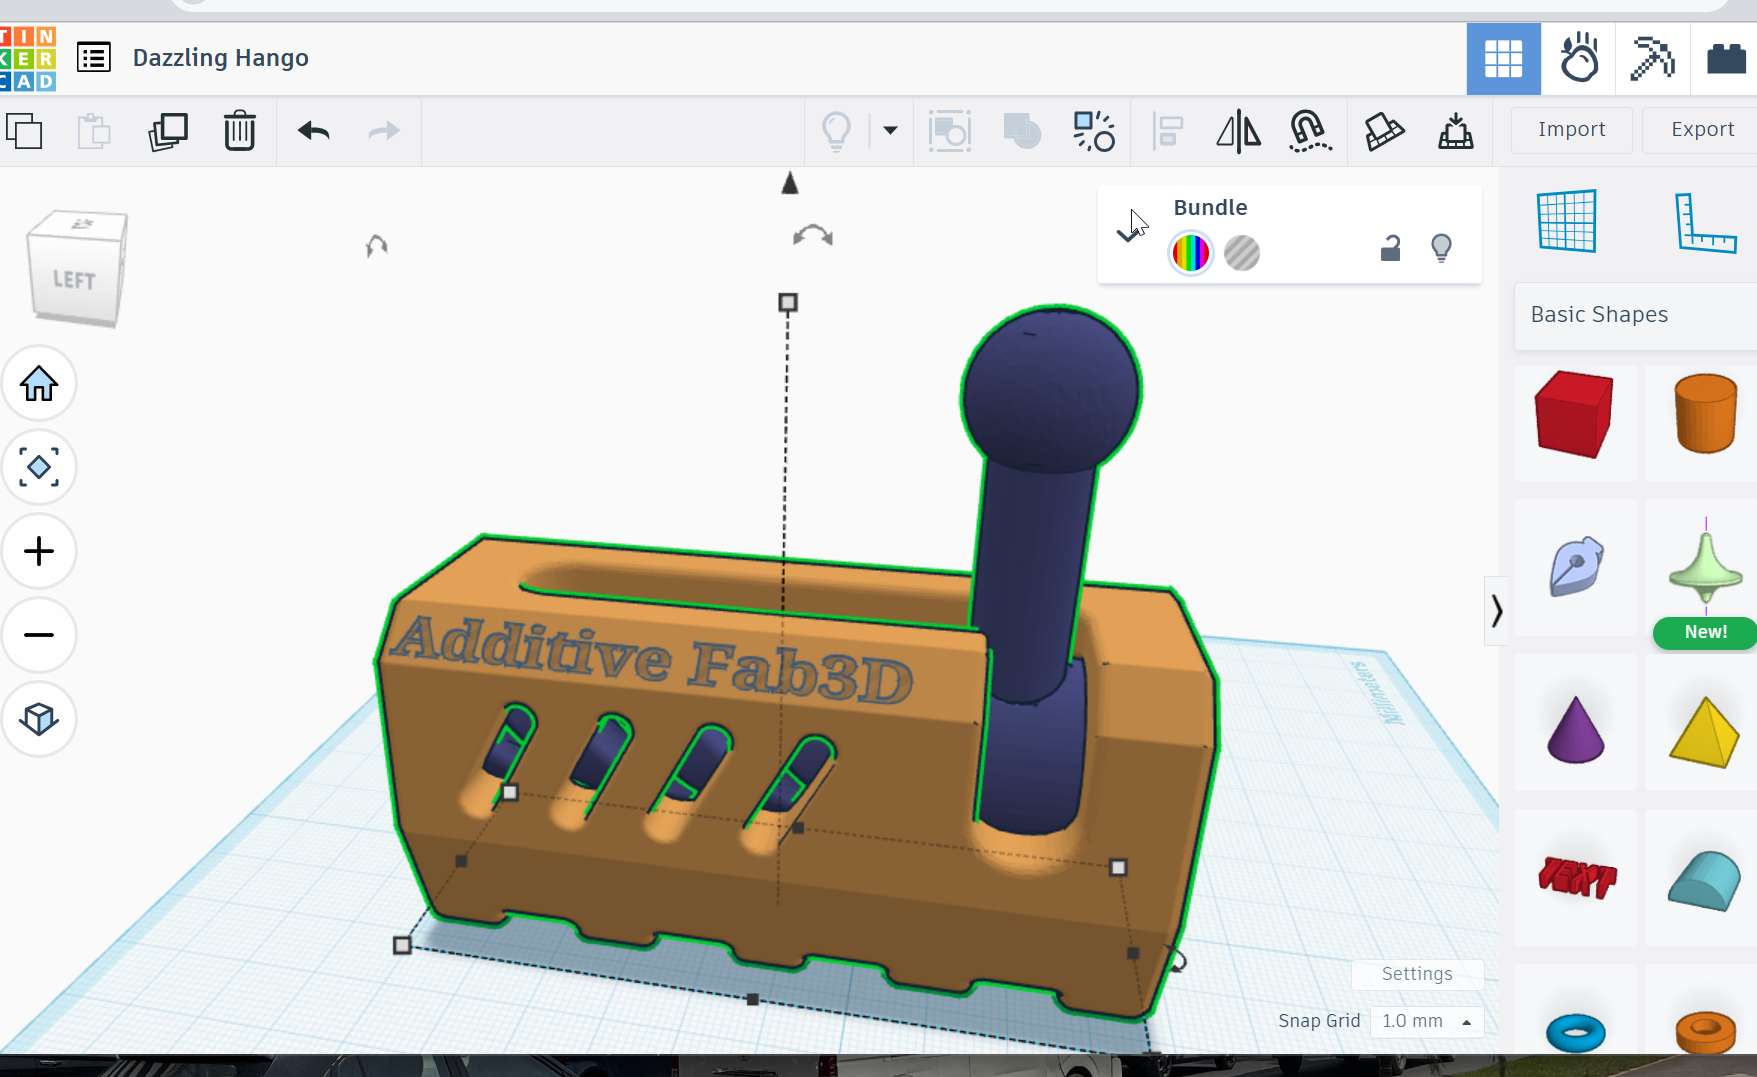The width and height of the screenshot is (1757, 1077).
Task: Toggle the lock editing padlock
Action: click(1390, 248)
